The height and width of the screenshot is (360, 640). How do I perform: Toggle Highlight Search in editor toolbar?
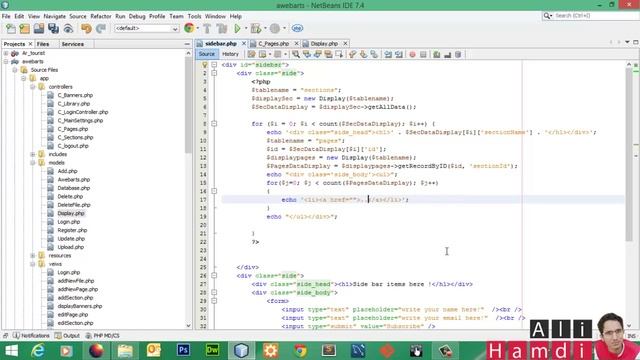click(x=328, y=54)
